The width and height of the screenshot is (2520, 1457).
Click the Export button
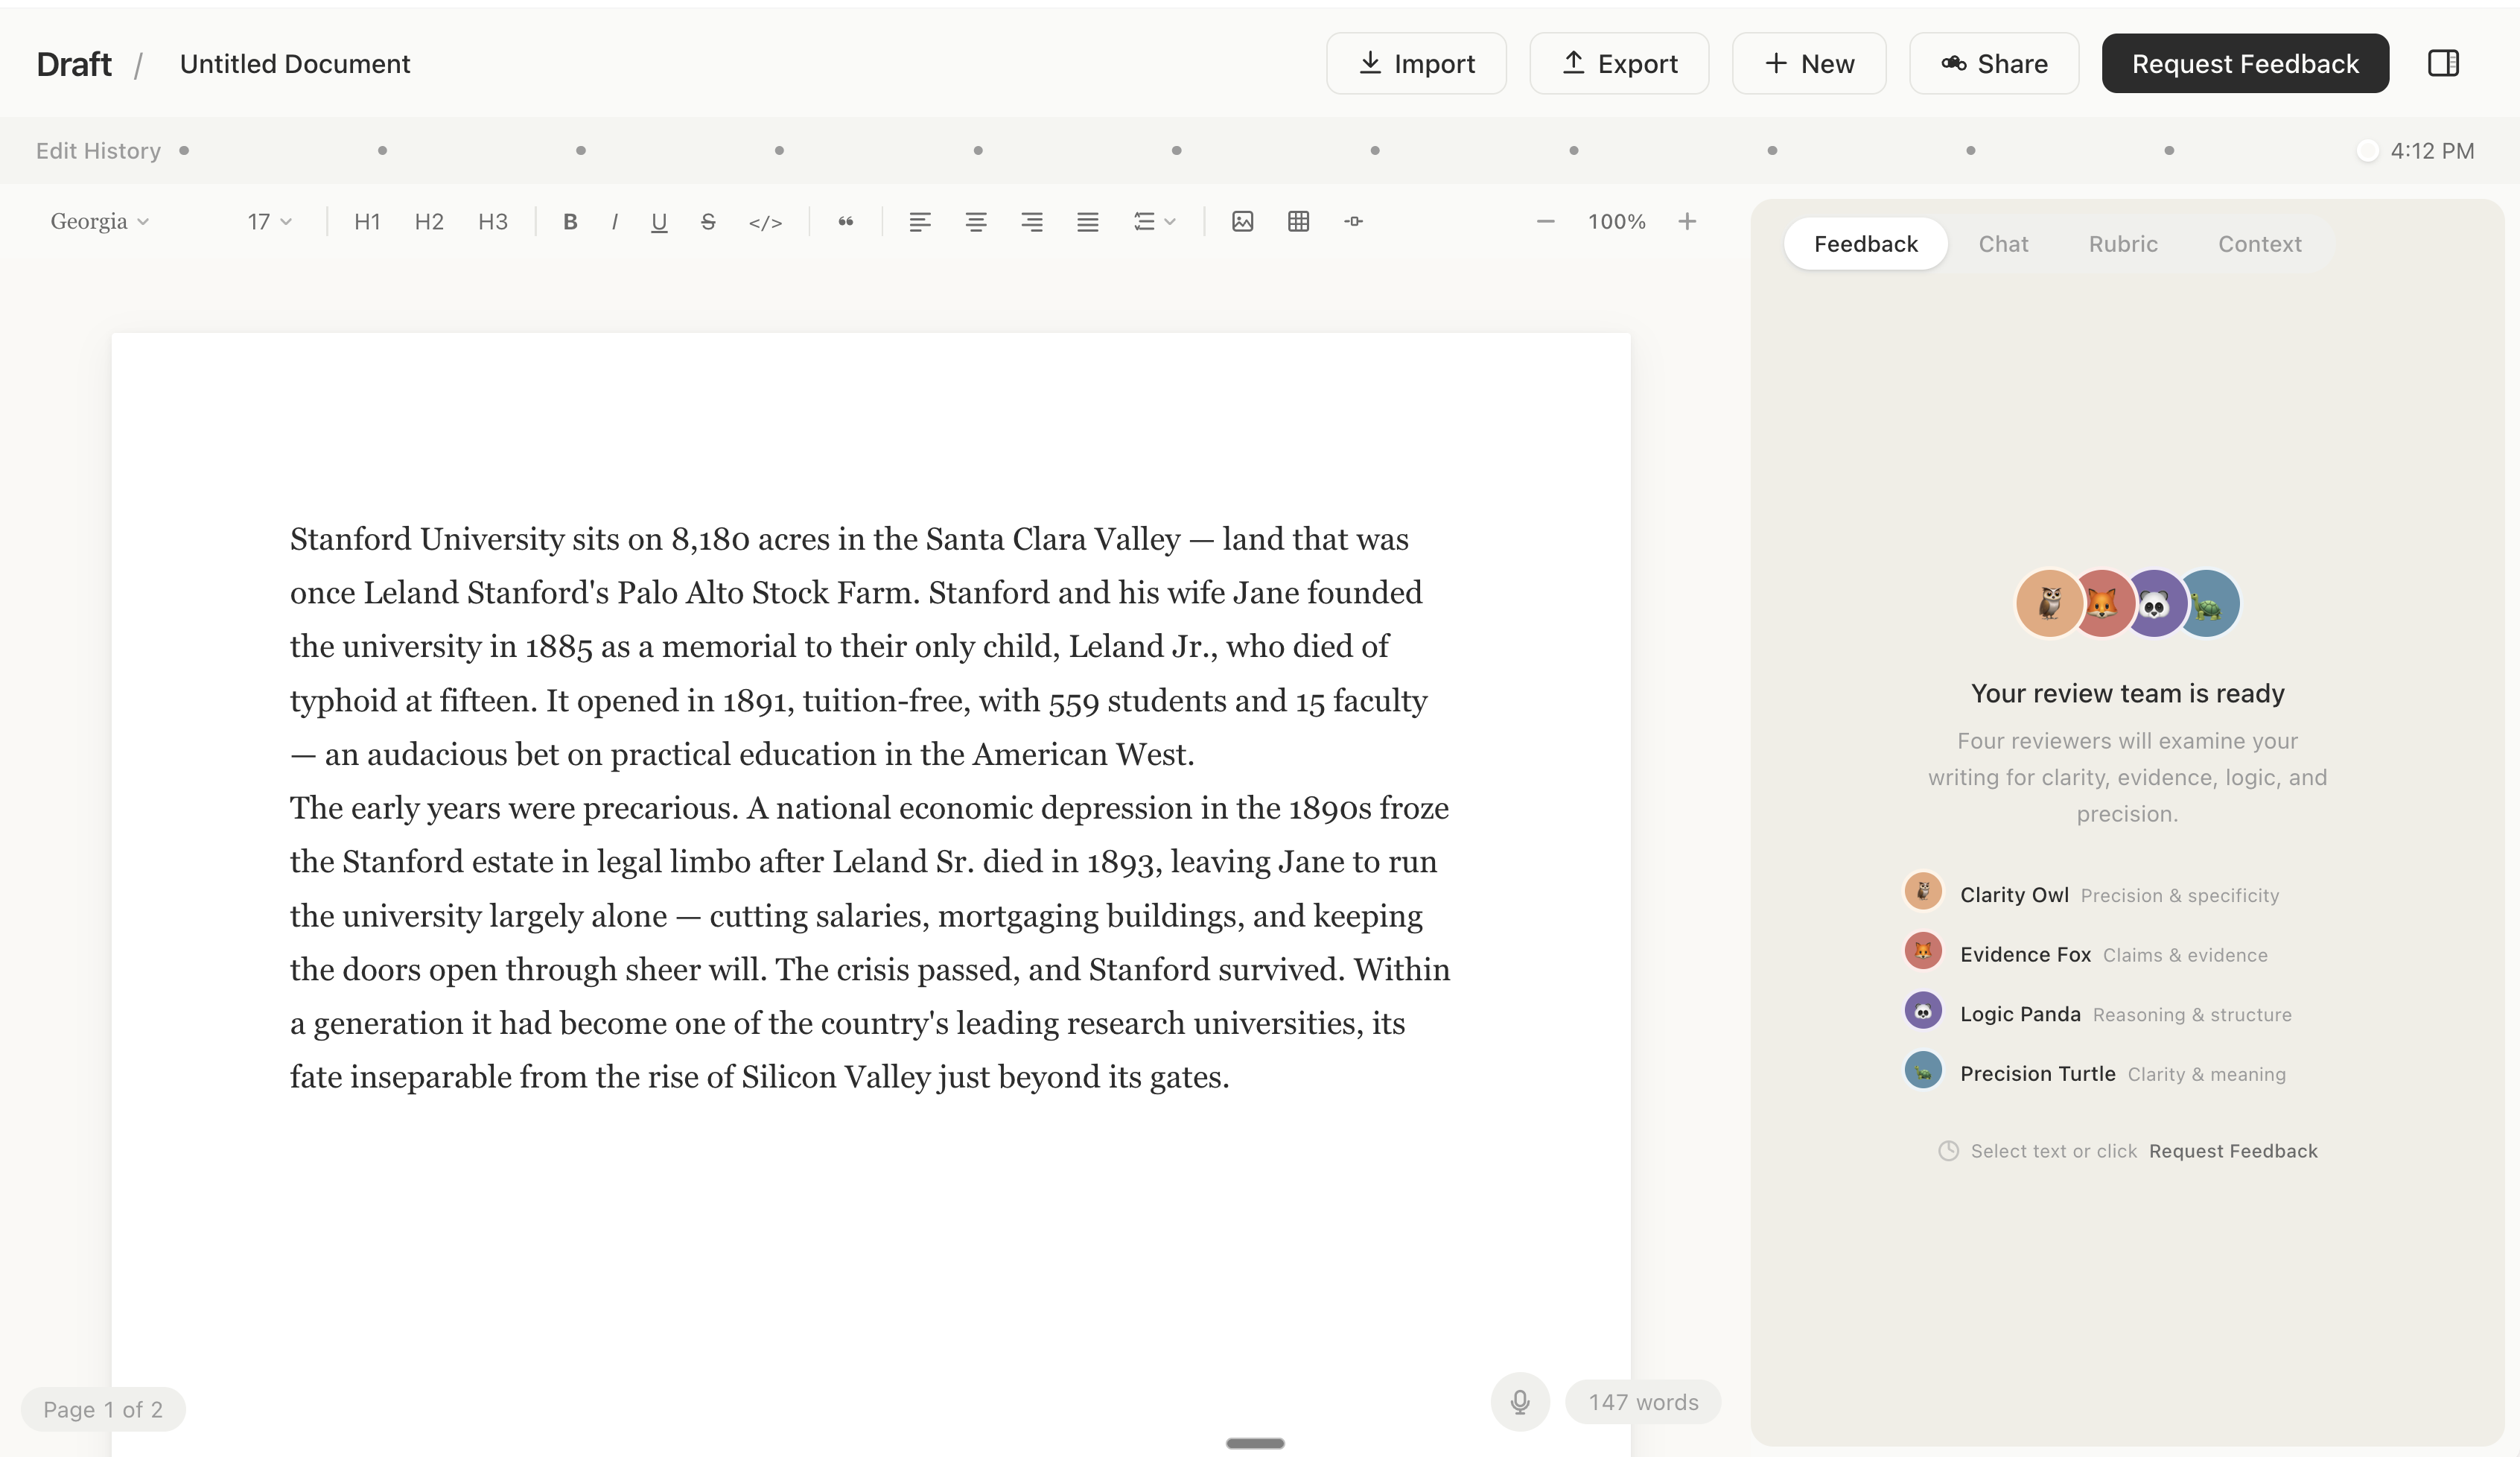coord(1618,63)
